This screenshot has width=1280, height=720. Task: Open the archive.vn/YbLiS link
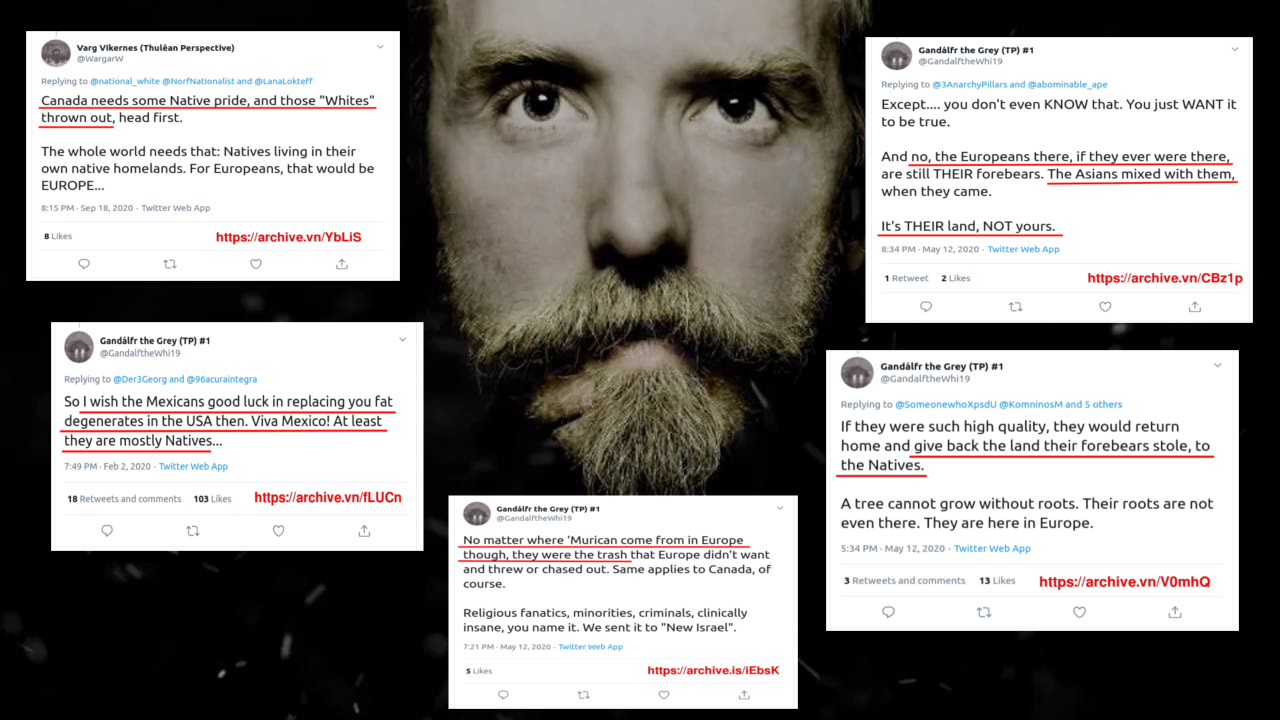[288, 237]
